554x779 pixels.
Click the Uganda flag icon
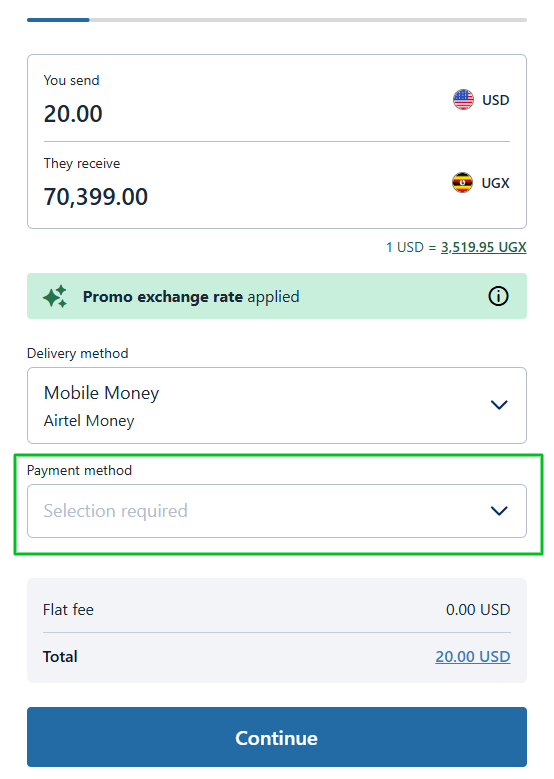point(462,183)
